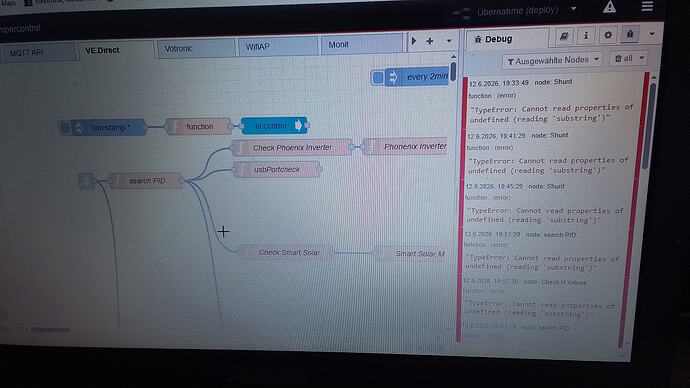Open deploy options dropdown arrow
The width and height of the screenshot is (690, 388).
click(x=573, y=8)
